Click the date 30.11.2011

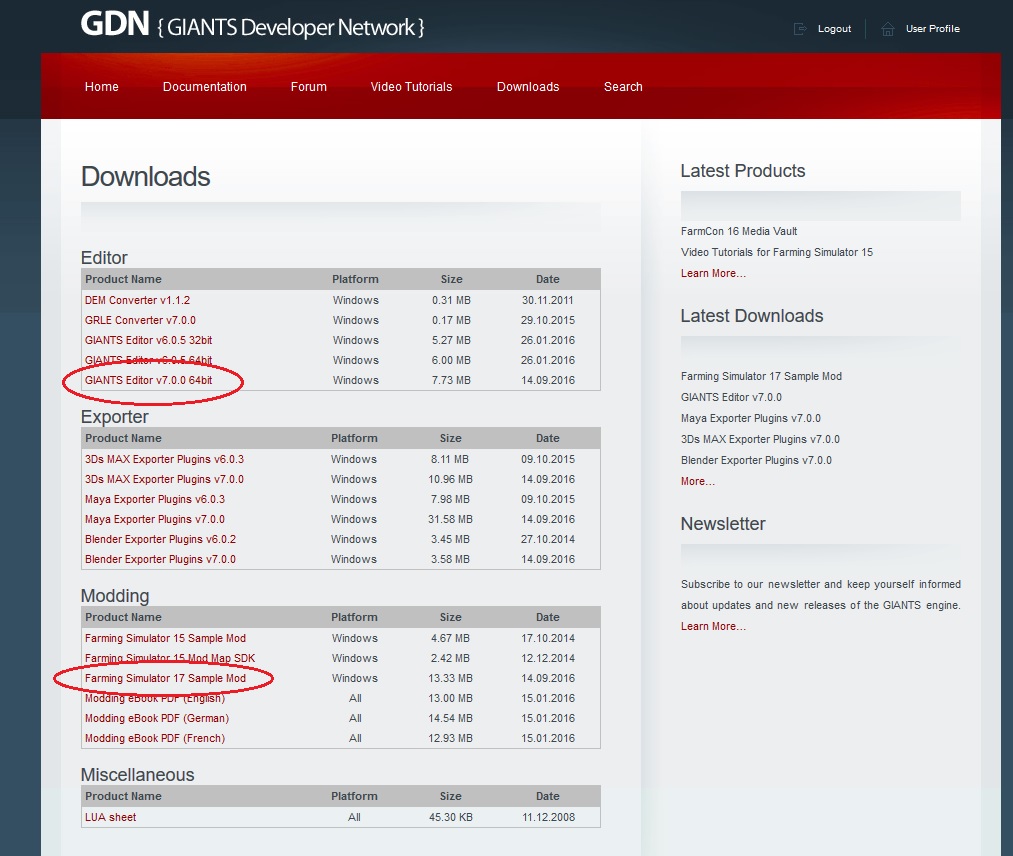tap(548, 300)
